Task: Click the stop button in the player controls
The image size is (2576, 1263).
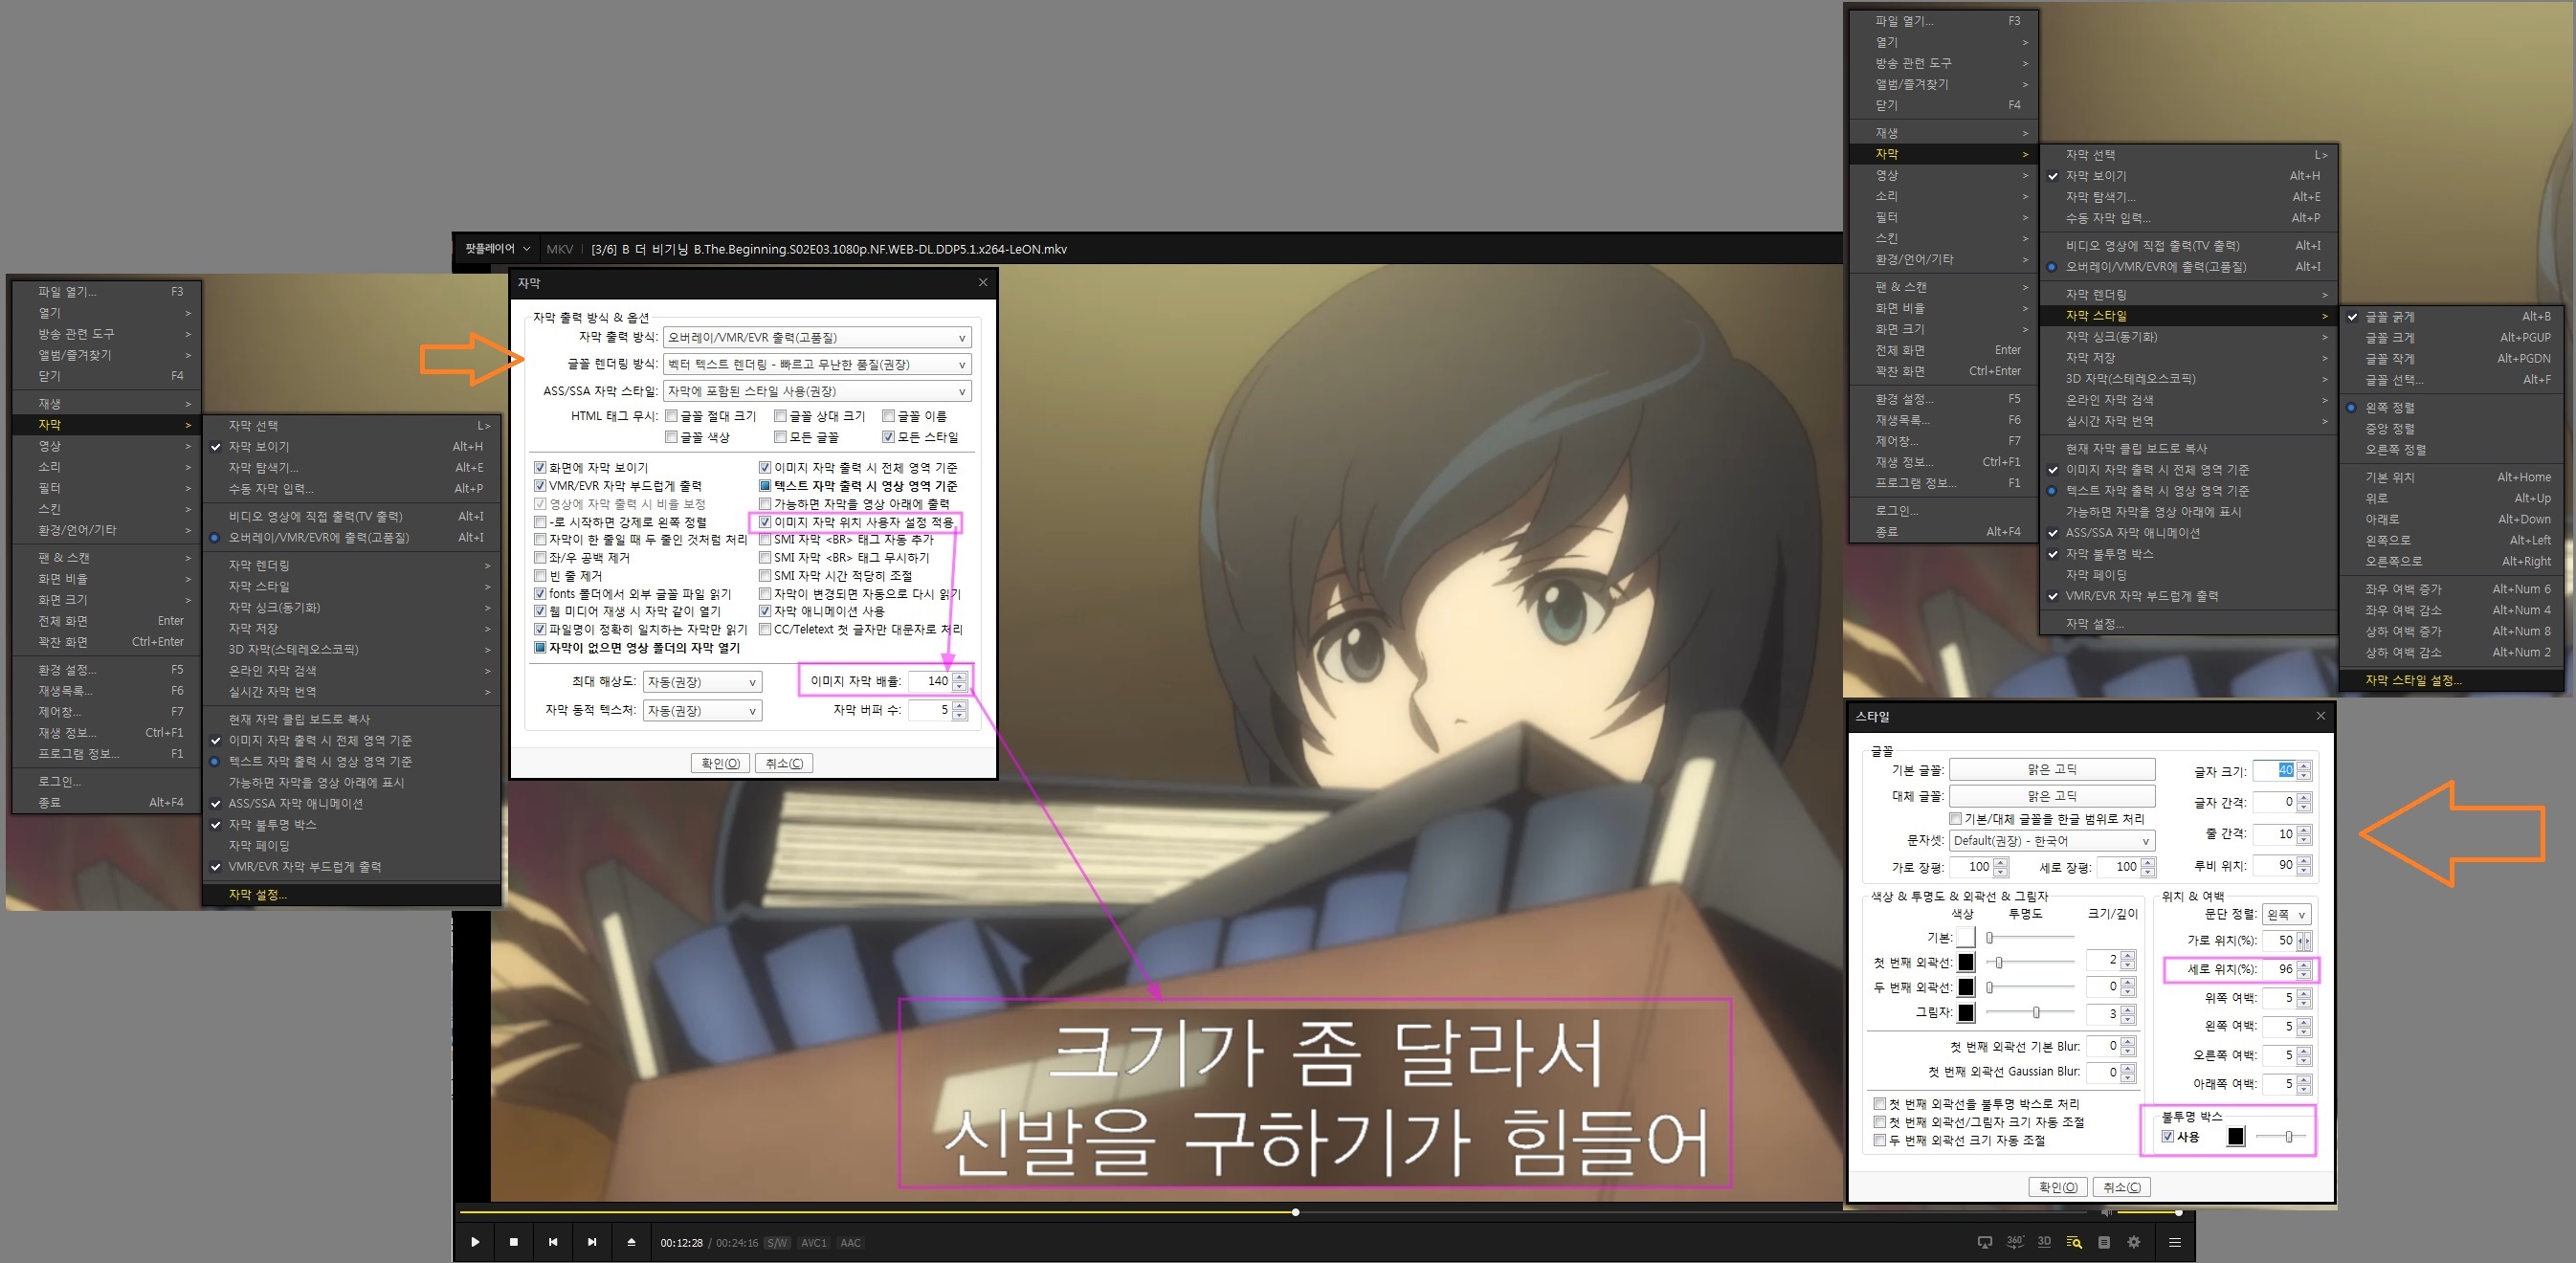Action: (514, 1242)
